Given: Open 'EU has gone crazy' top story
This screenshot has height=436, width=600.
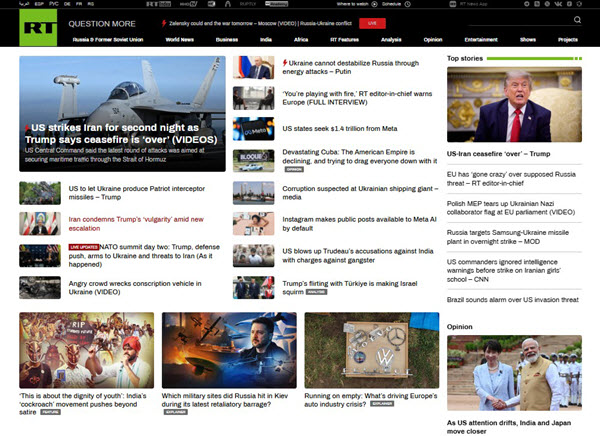Looking at the screenshot, I should [511, 178].
